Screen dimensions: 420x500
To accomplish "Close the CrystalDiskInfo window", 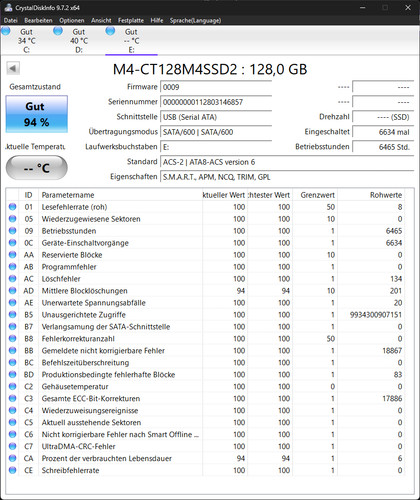I will pyautogui.click(x=408, y=7).
